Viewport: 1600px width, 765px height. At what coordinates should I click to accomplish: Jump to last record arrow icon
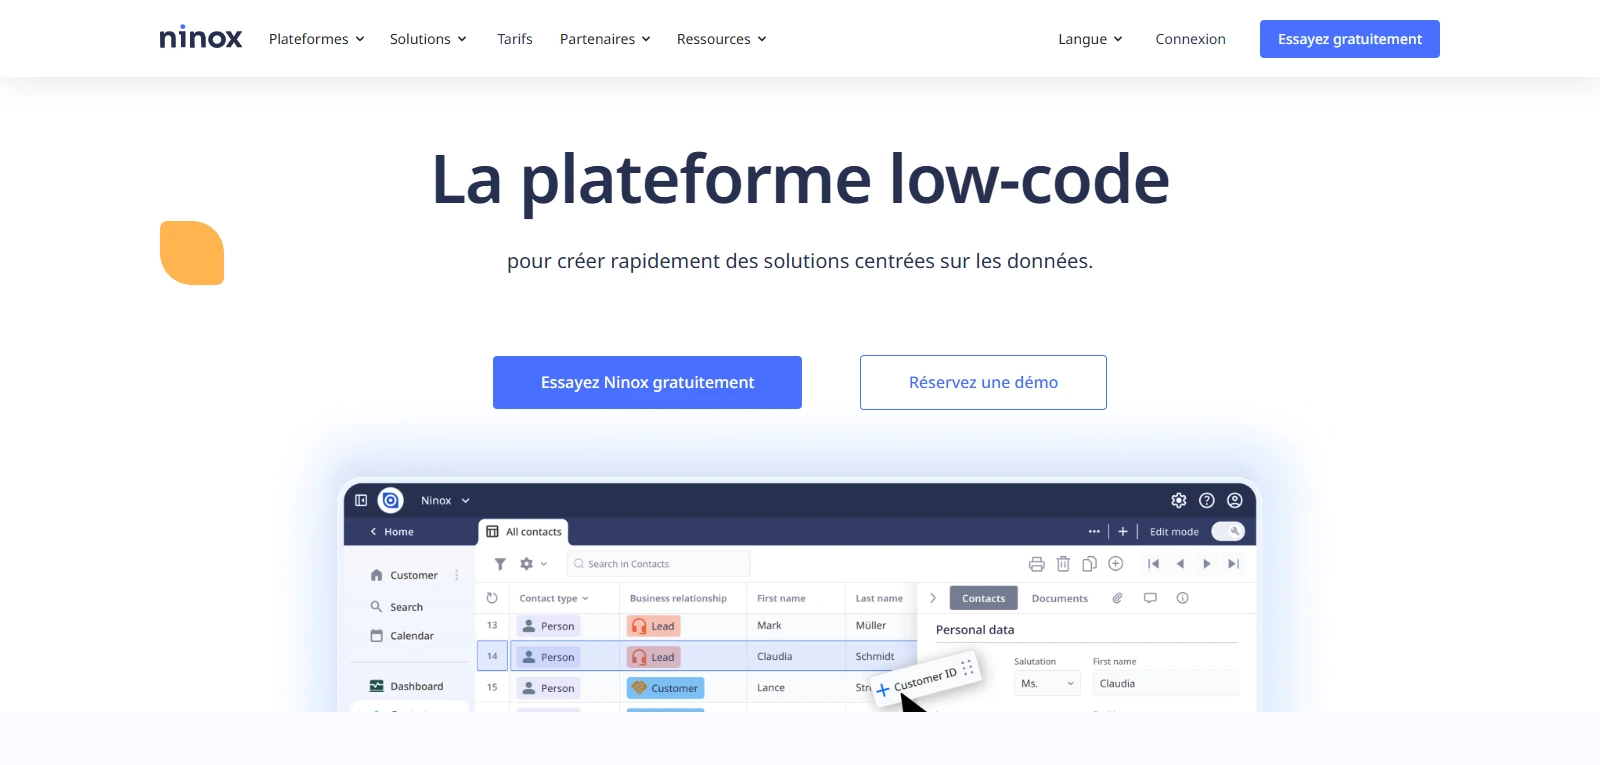[x=1233, y=564]
